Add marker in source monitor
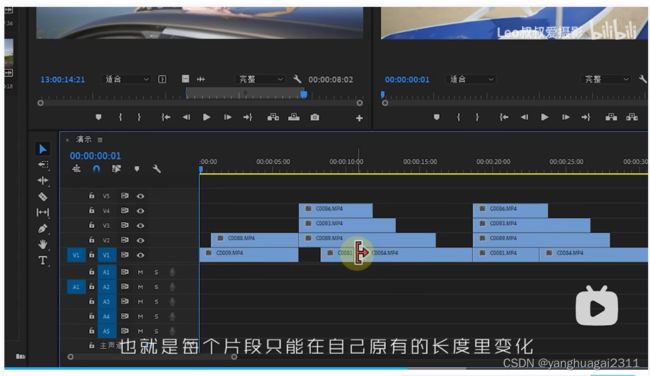The height and width of the screenshot is (376, 650). pos(98,117)
